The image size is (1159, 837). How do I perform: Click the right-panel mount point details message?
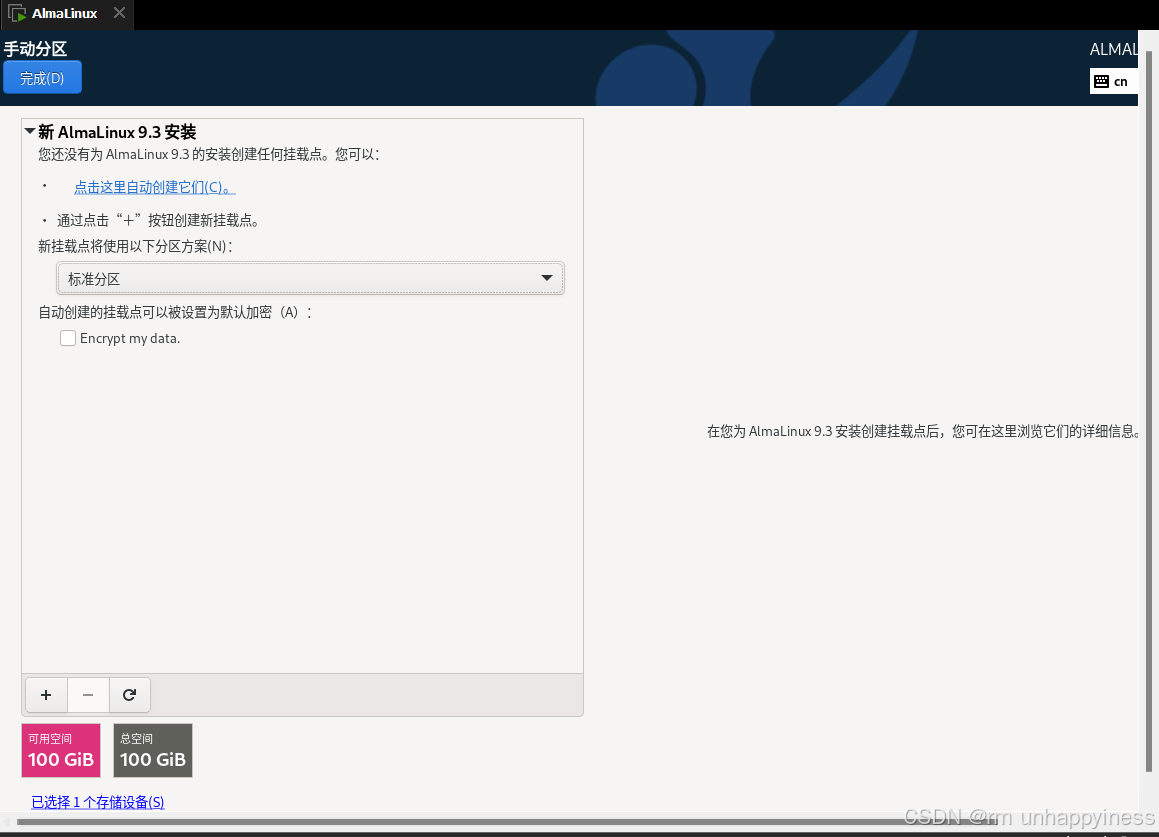pos(922,431)
